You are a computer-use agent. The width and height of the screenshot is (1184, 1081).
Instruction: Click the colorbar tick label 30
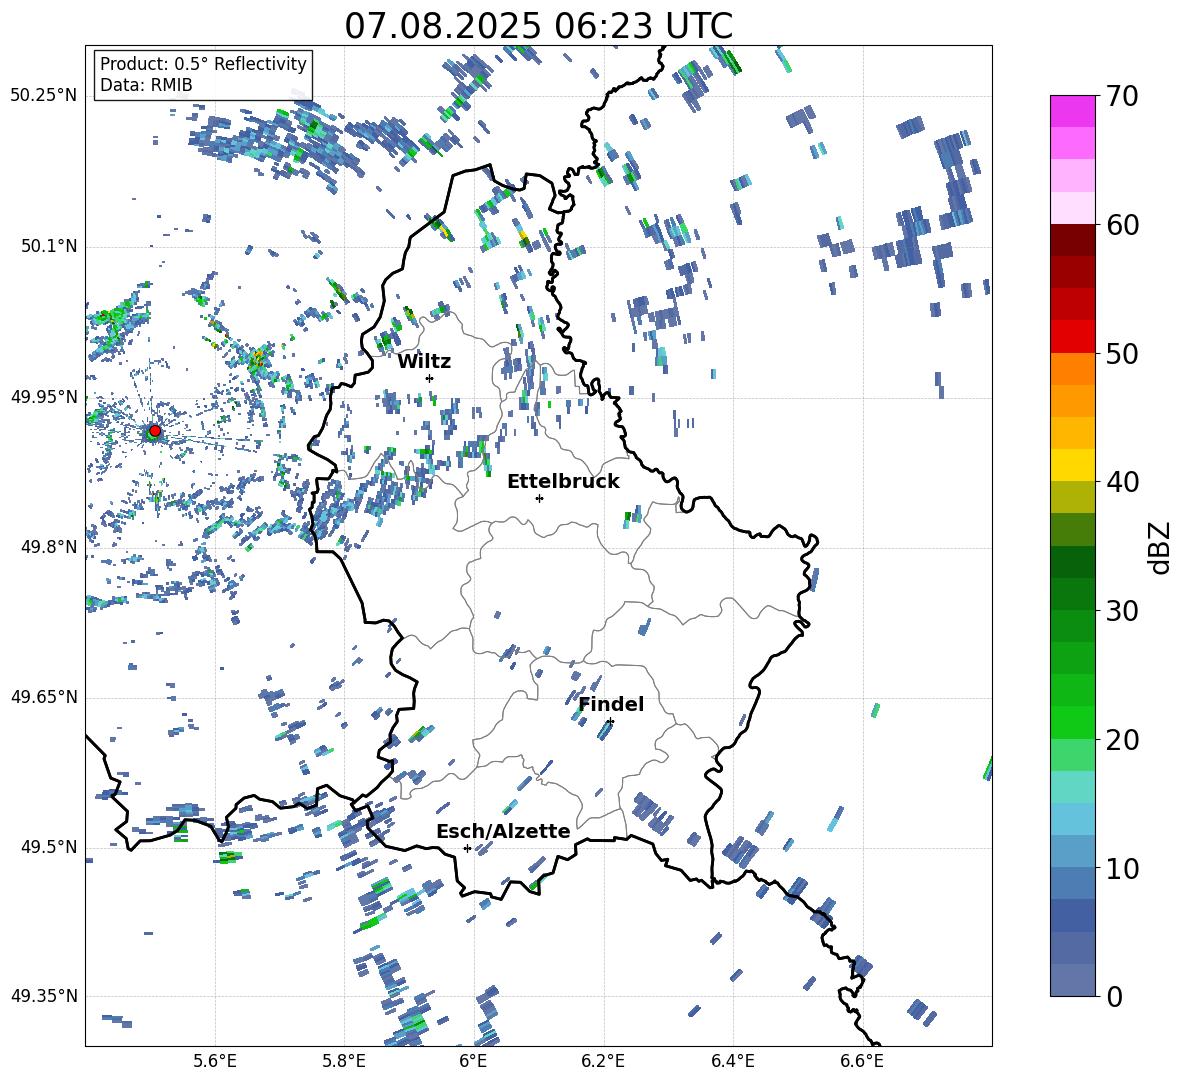pyautogui.click(x=1122, y=611)
